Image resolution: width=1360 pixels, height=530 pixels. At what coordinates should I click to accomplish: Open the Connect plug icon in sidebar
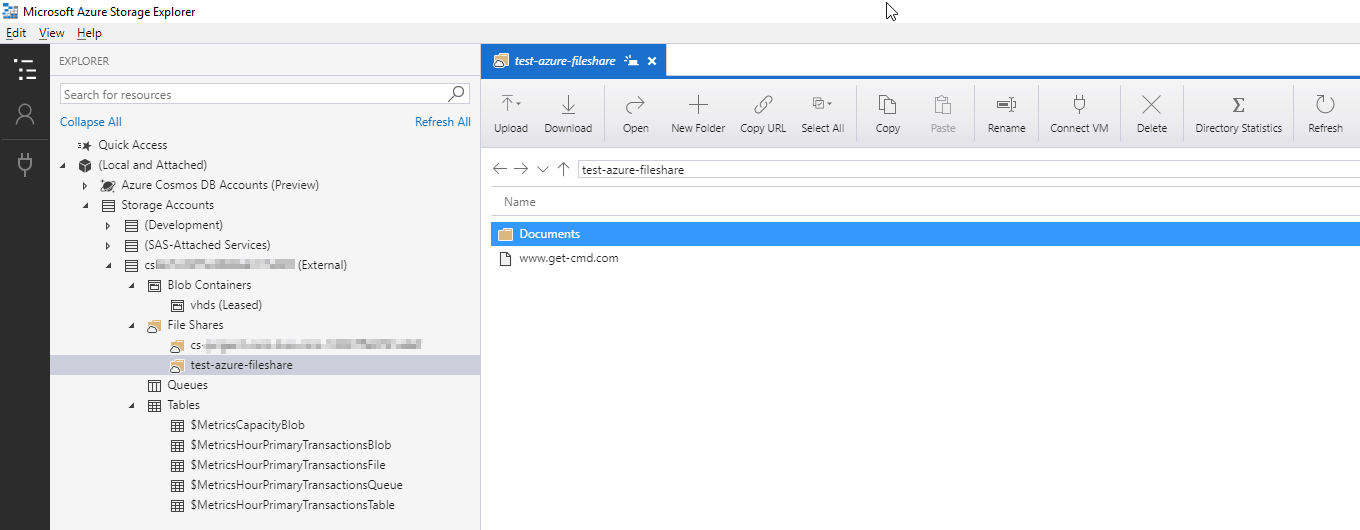[x=25, y=163]
